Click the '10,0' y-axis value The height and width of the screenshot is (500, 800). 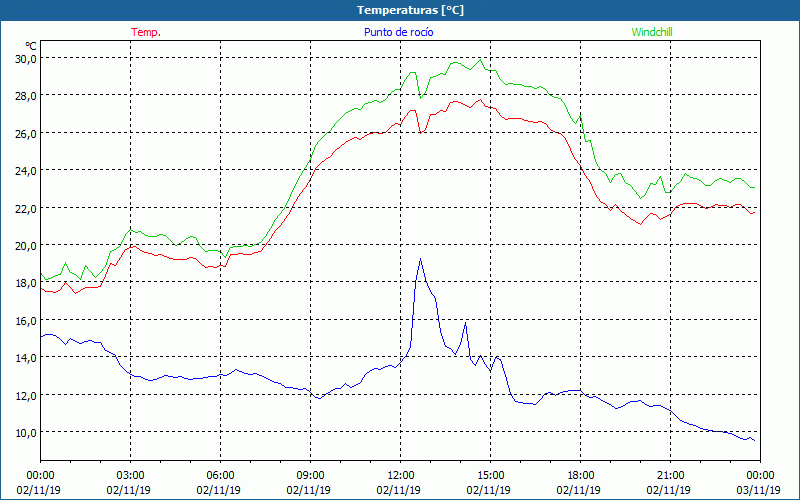26,433
